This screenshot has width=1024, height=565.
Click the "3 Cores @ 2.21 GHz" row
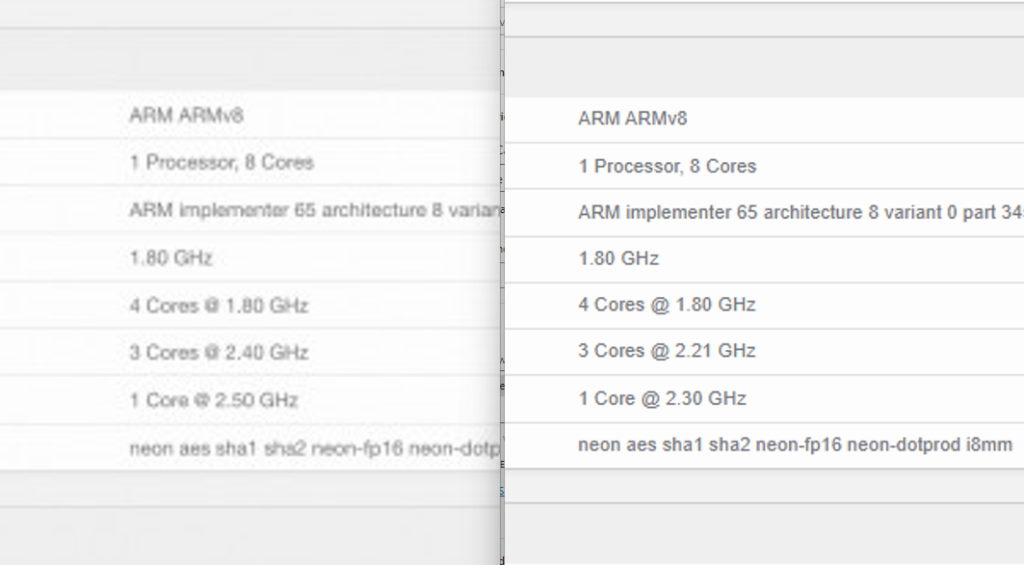[x=666, y=351]
